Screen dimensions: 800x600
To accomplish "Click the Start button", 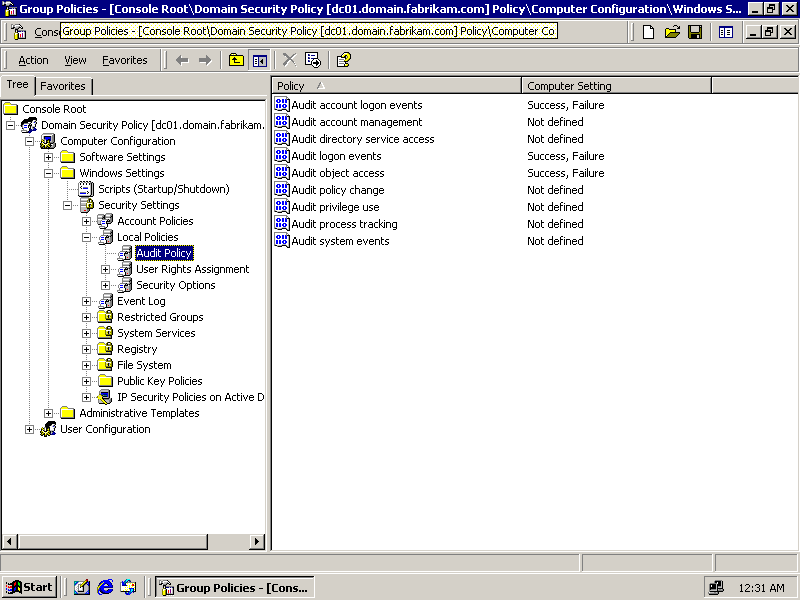I will [x=30, y=587].
